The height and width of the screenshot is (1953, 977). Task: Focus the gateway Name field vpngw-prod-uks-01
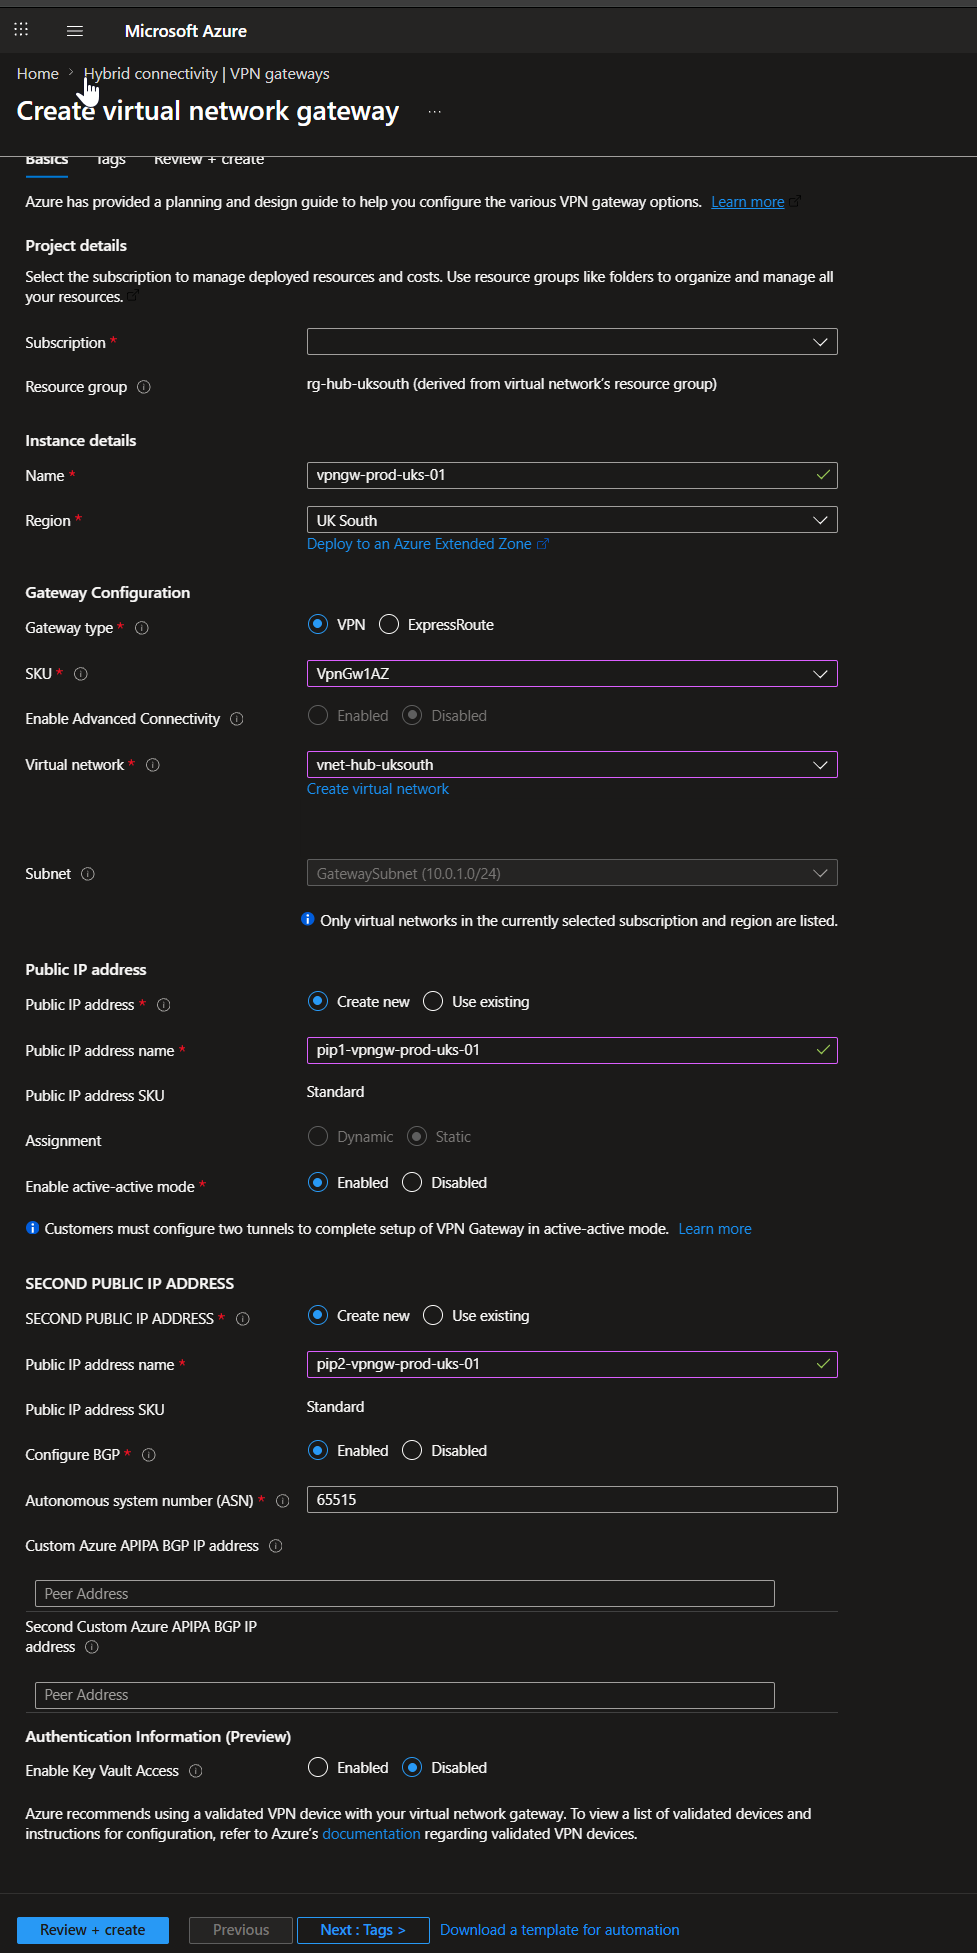(x=572, y=475)
